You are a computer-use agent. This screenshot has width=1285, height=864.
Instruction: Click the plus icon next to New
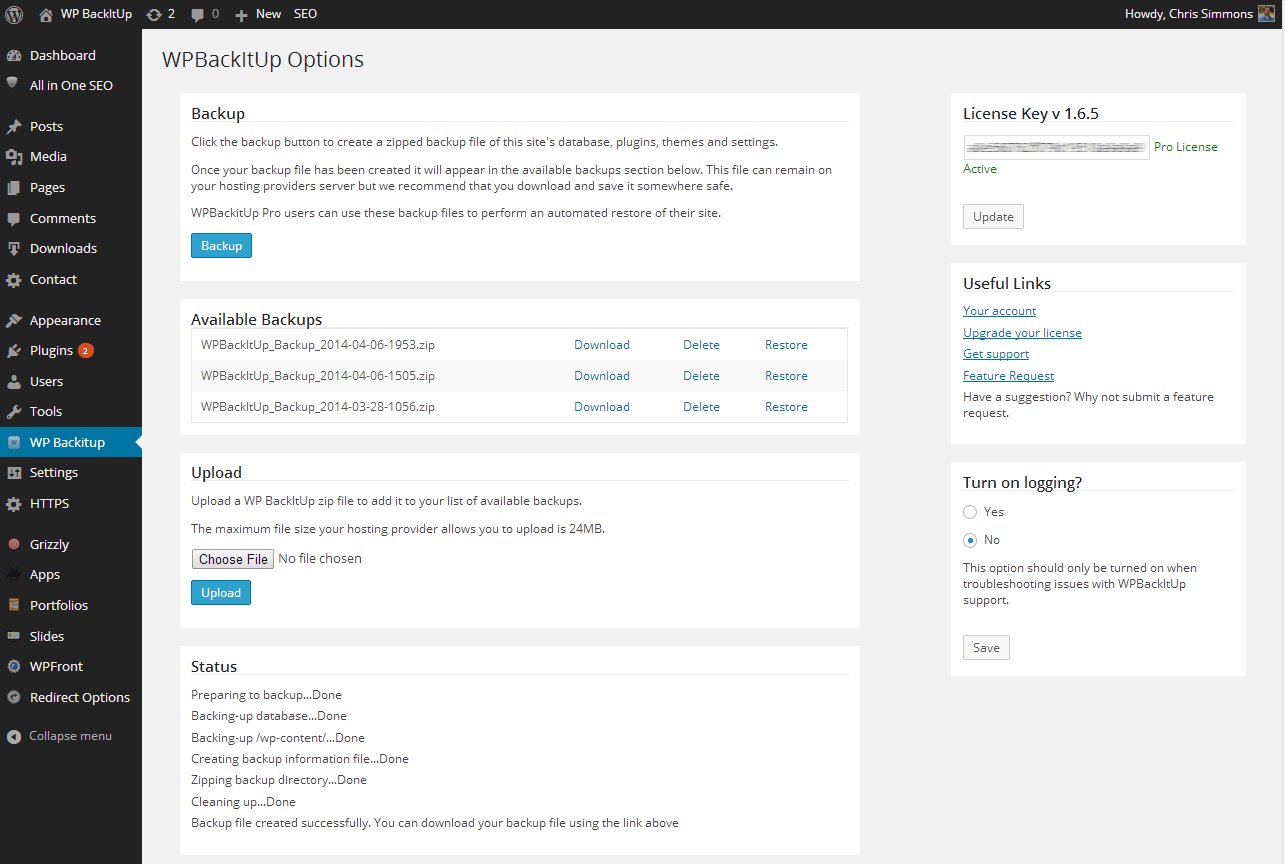[241, 15]
